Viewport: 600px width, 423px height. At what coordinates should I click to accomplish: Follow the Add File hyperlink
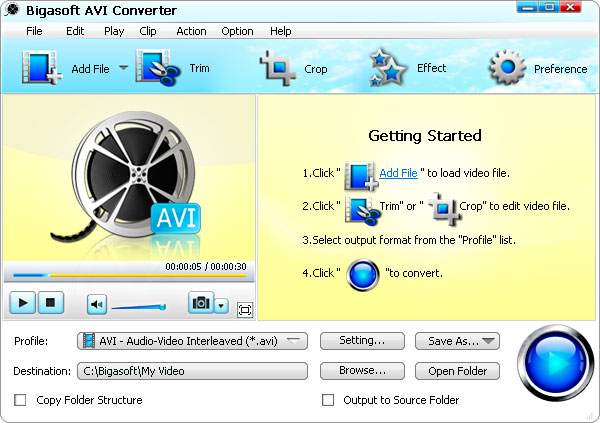coord(398,173)
